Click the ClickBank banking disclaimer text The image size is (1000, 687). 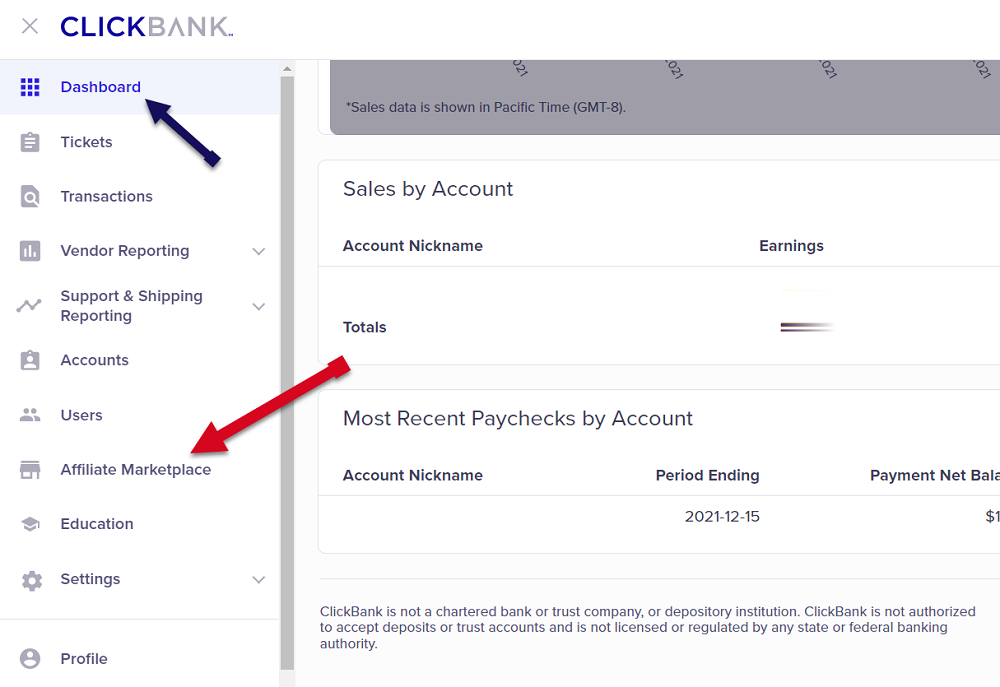click(x=647, y=628)
